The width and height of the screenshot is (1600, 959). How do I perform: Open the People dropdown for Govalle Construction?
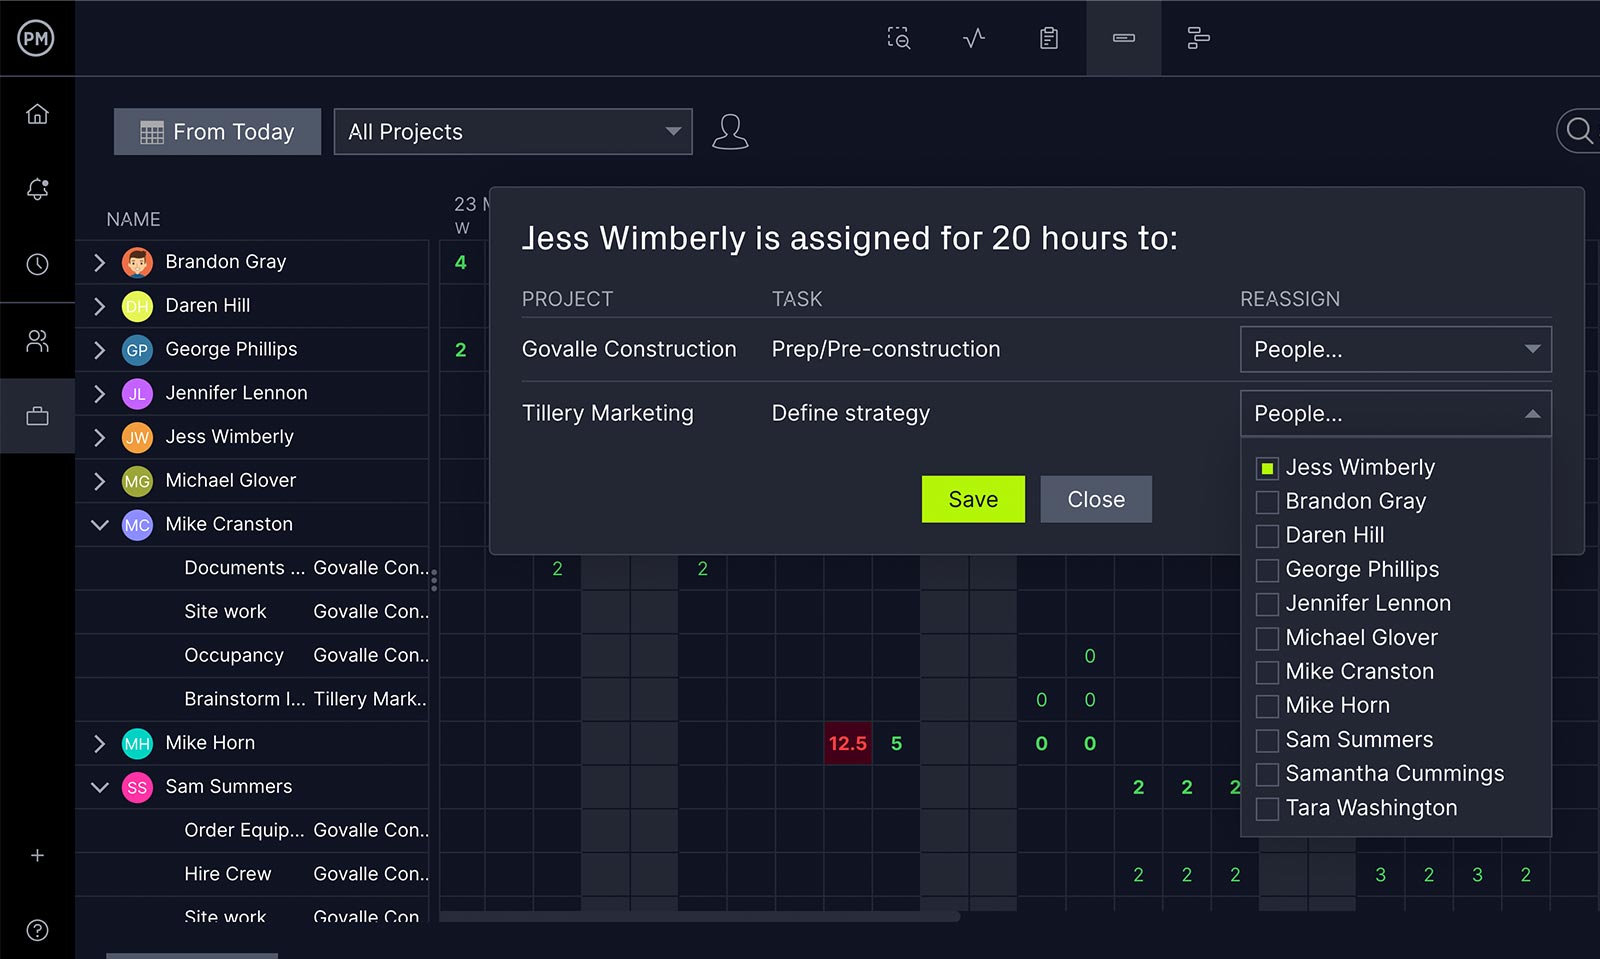[x=1395, y=349]
